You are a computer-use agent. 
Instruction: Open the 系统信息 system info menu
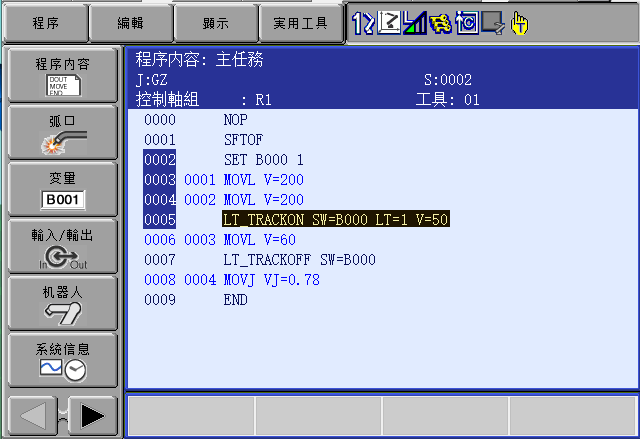click(x=62, y=360)
